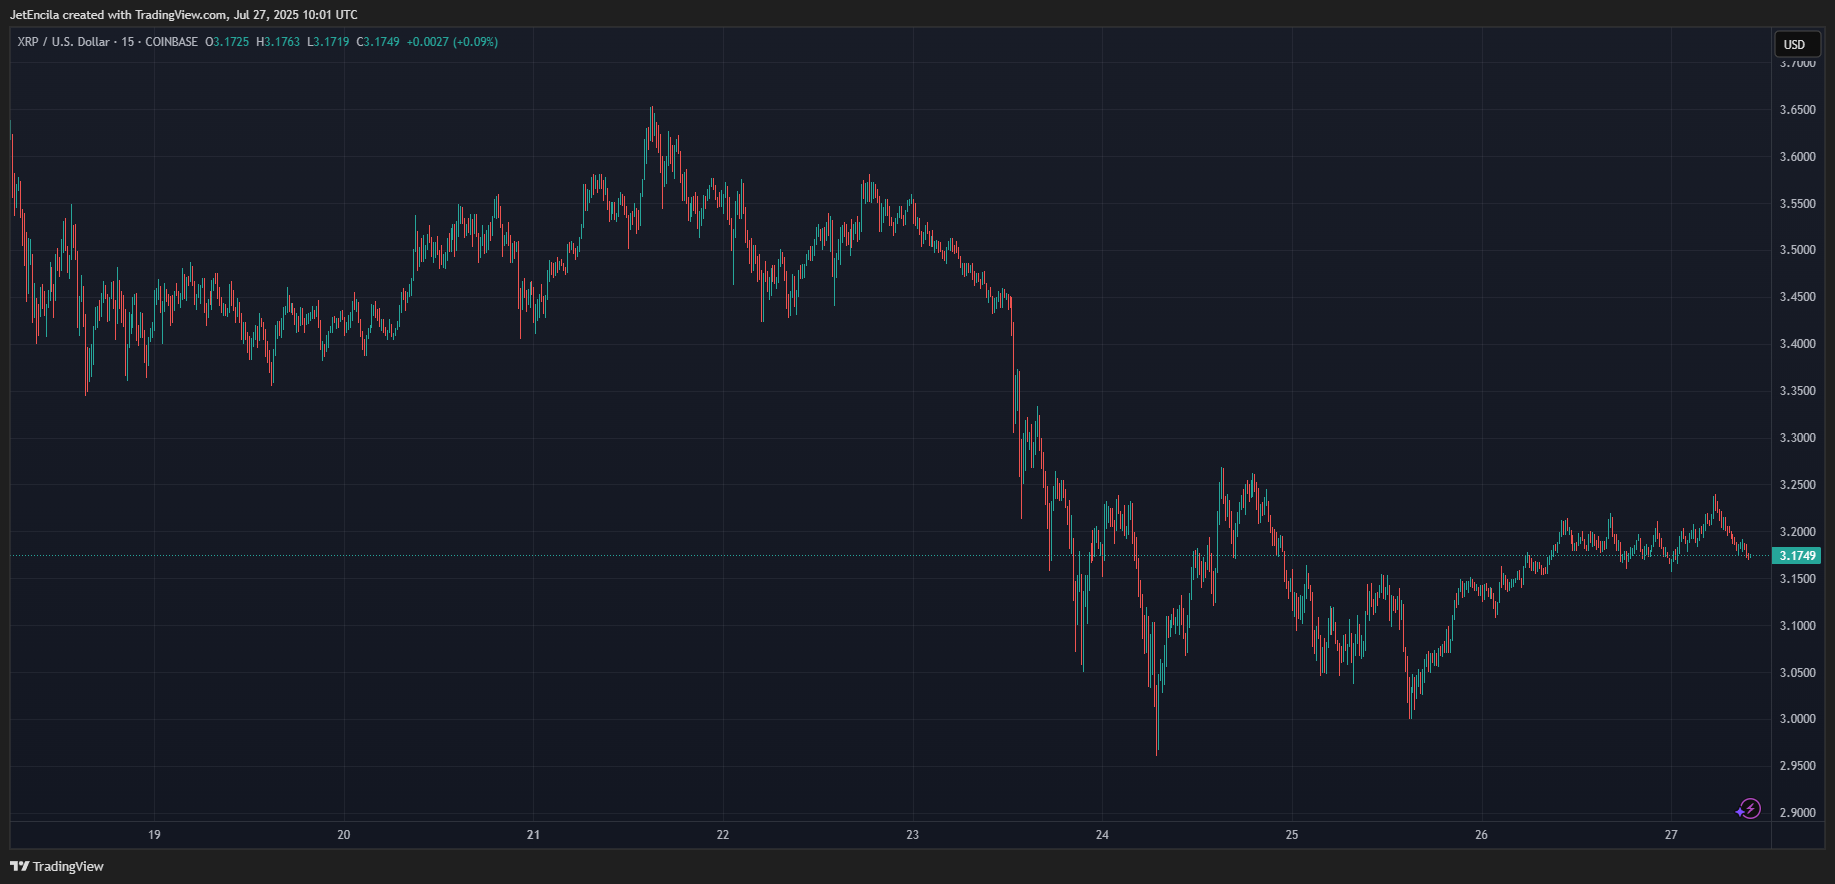Click the 3.6500 price axis label
Viewport: 1835px width, 884px height.
(x=1797, y=110)
